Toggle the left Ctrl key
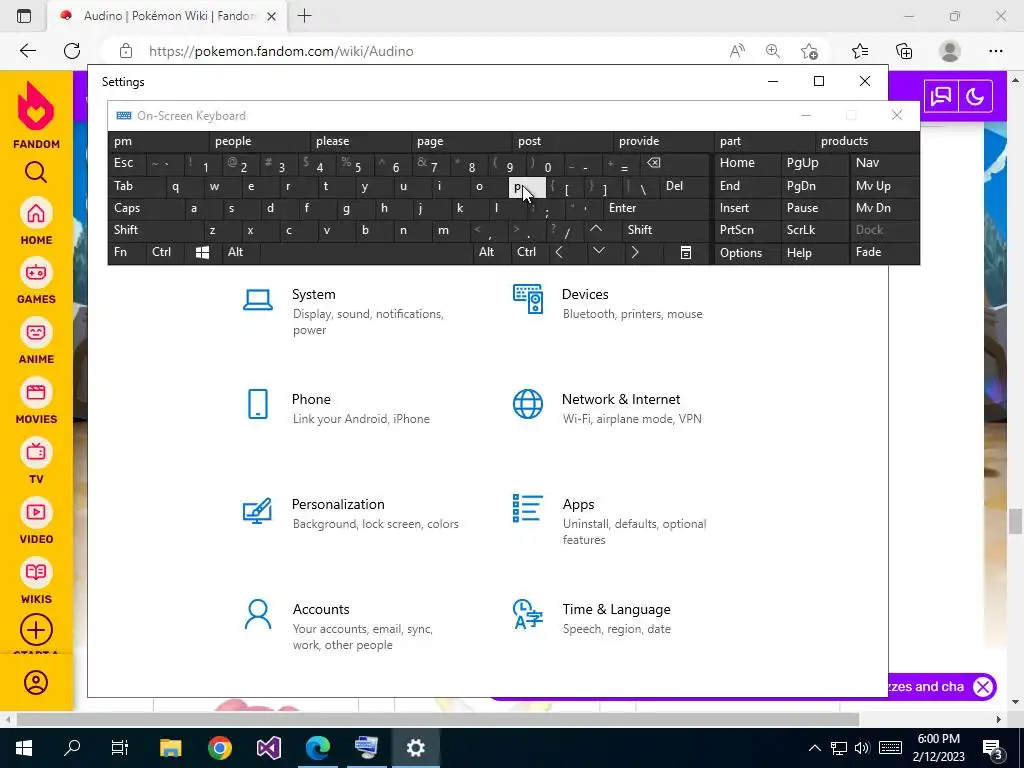1024x768 pixels. click(165, 252)
